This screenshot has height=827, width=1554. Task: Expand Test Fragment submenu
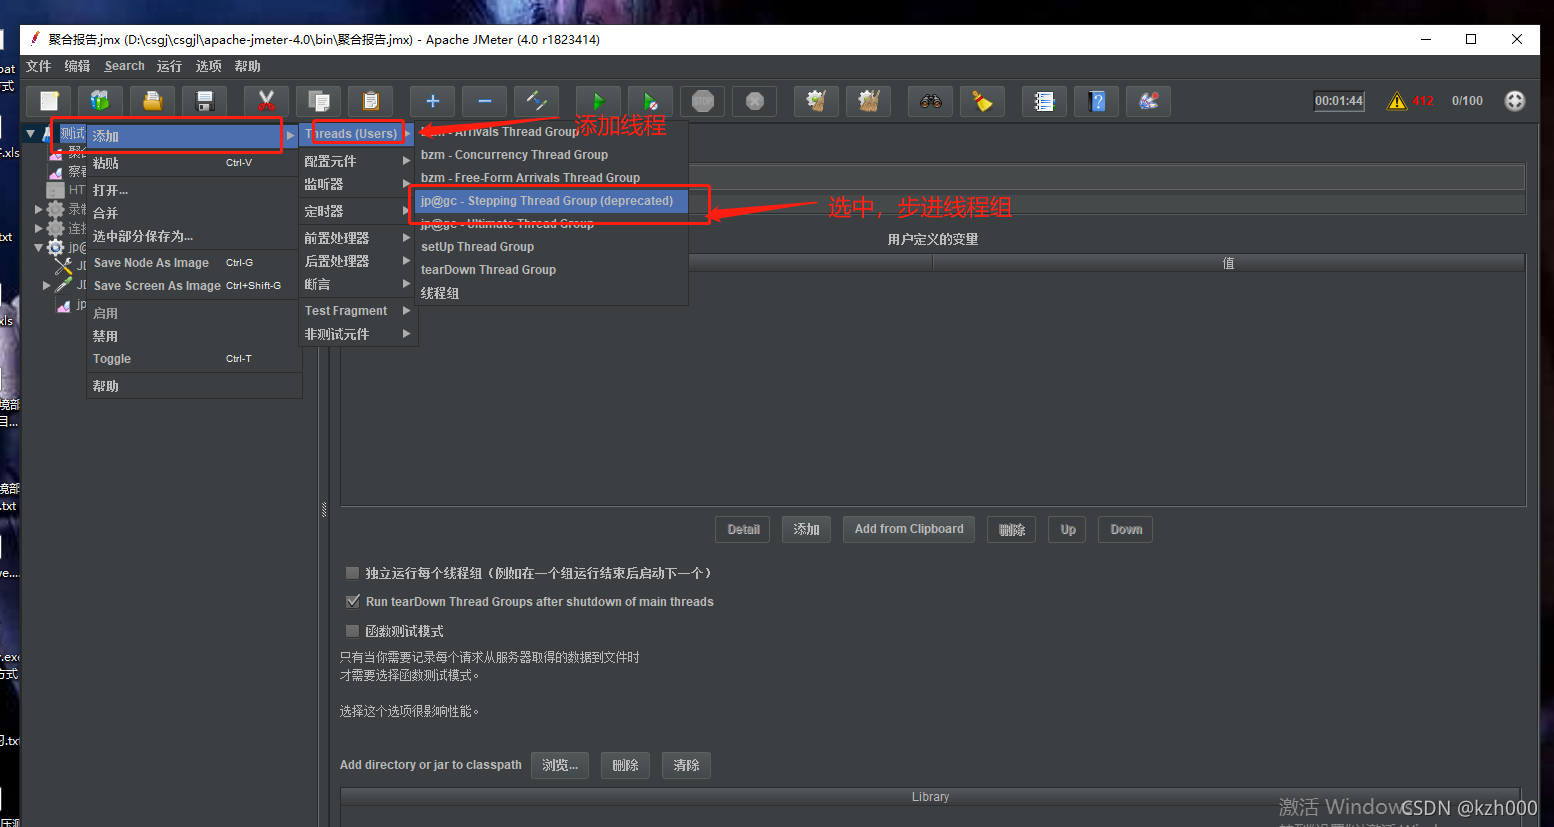pos(358,311)
